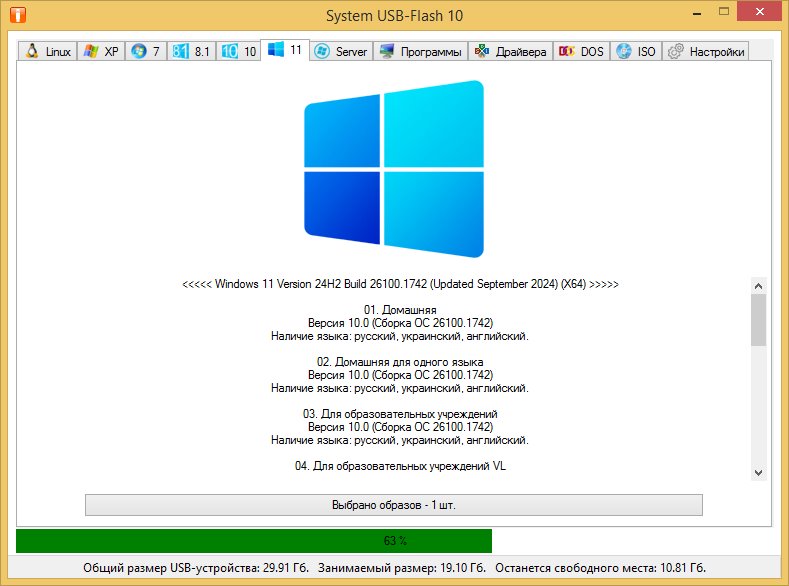Viewport: 789px width, 586px height.
Task: Select edition 01. Домашняя in the list
Action: pyautogui.click(x=399, y=310)
